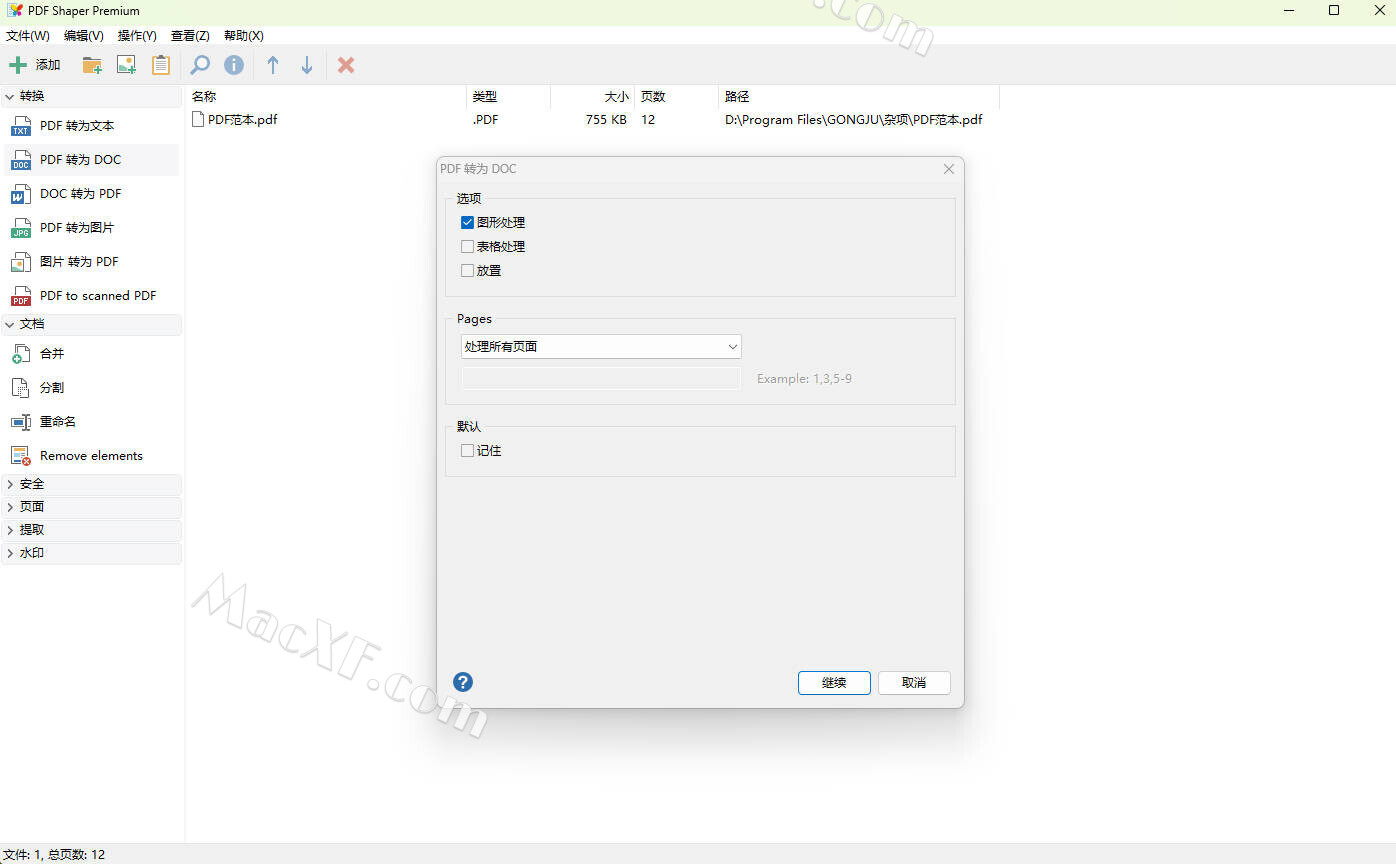Select PDF范本.pdf in the file list
This screenshot has height=864, width=1396.
pos(242,120)
